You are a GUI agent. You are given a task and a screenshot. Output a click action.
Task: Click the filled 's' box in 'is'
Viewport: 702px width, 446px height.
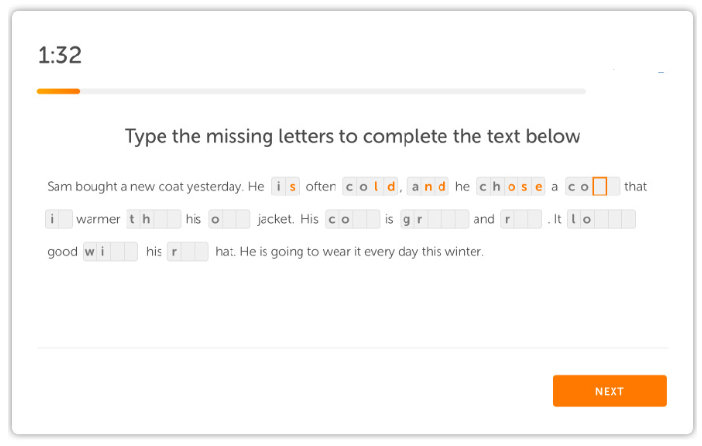292,186
